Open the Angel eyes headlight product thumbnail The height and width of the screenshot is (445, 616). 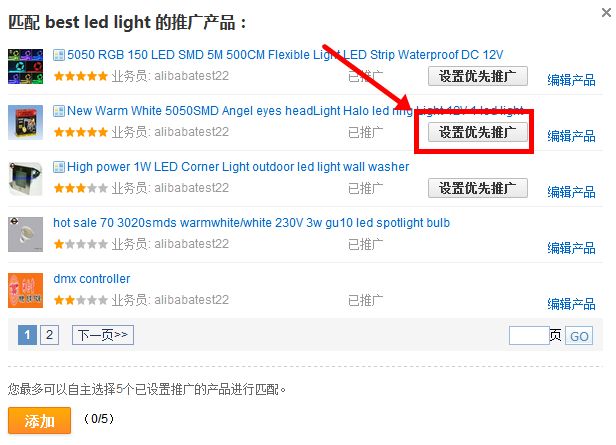click(26, 122)
